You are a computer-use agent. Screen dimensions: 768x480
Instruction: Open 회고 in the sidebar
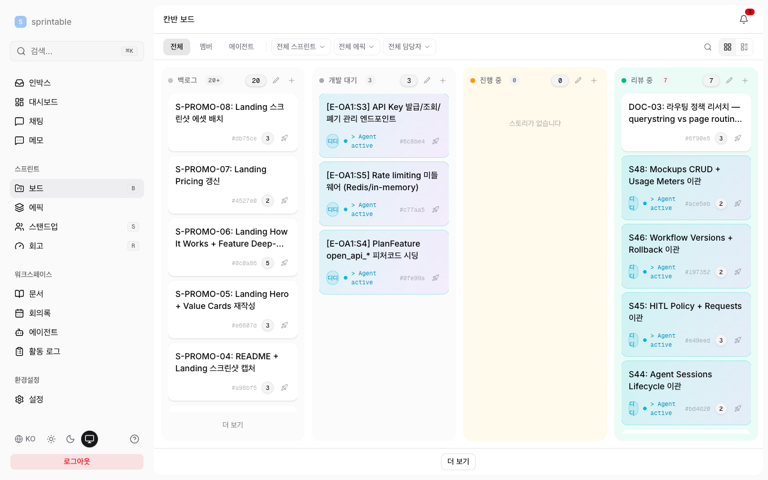click(x=77, y=245)
